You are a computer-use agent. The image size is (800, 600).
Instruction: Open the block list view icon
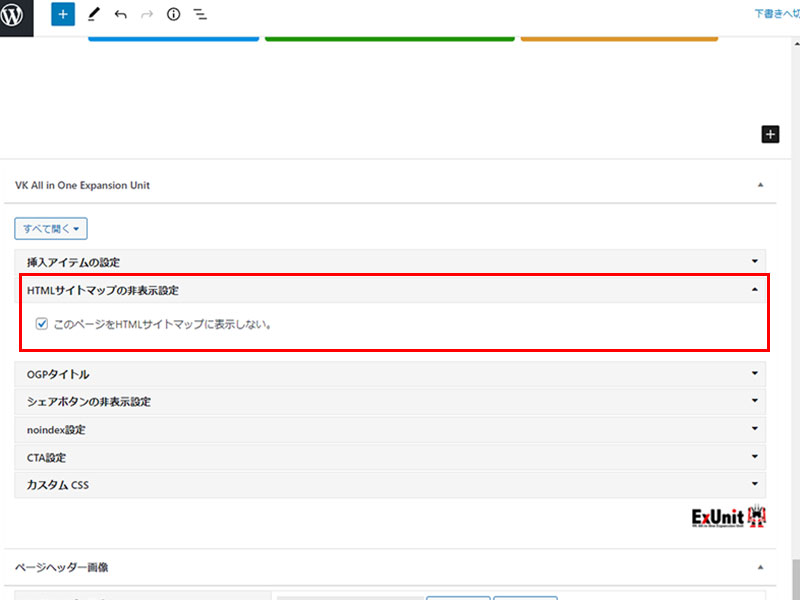click(199, 14)
